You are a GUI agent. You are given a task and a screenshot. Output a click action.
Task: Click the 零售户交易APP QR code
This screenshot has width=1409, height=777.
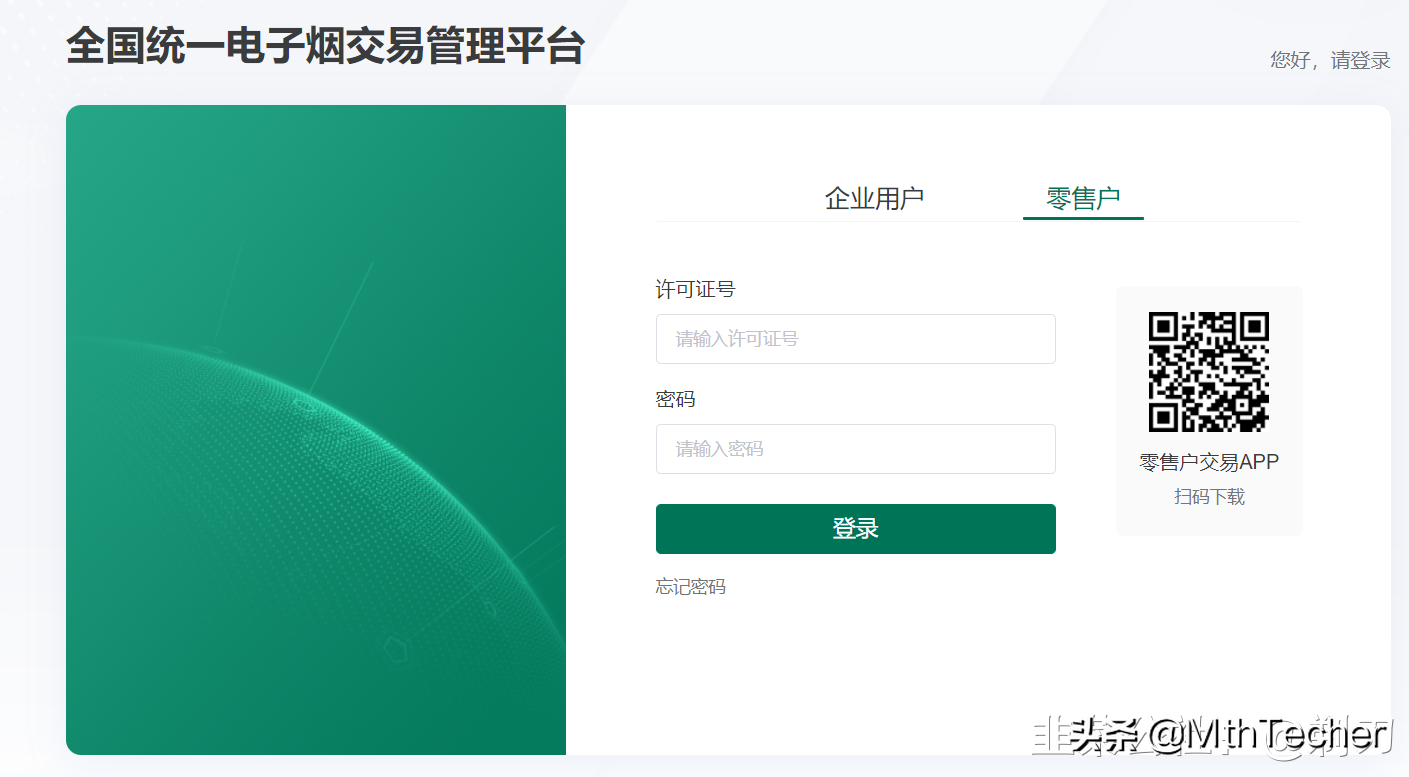pyautogui.click(x=1209, y=372)
